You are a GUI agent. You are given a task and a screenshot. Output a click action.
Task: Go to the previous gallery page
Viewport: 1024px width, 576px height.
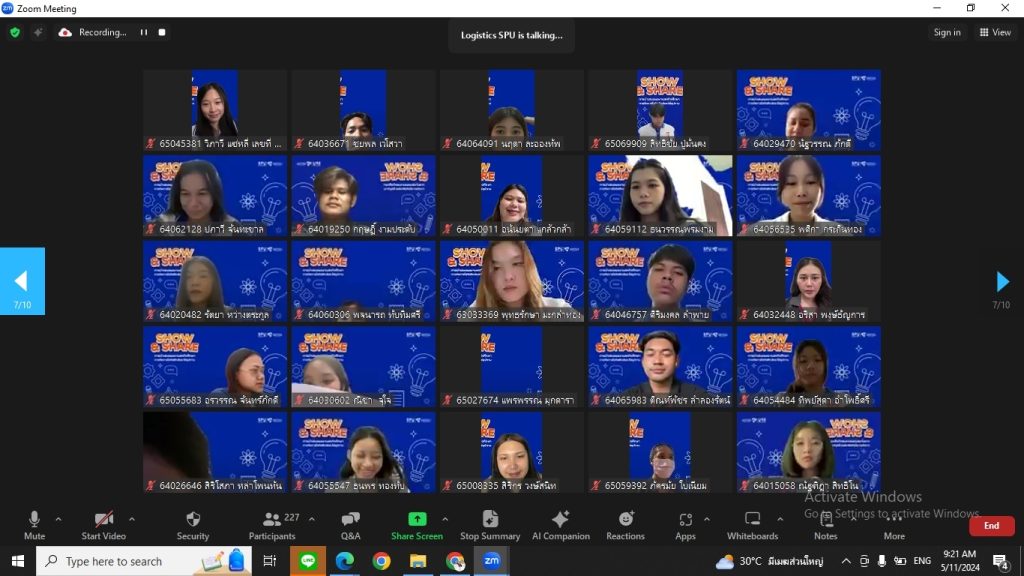pyautogui.click(x=22, y=281)
